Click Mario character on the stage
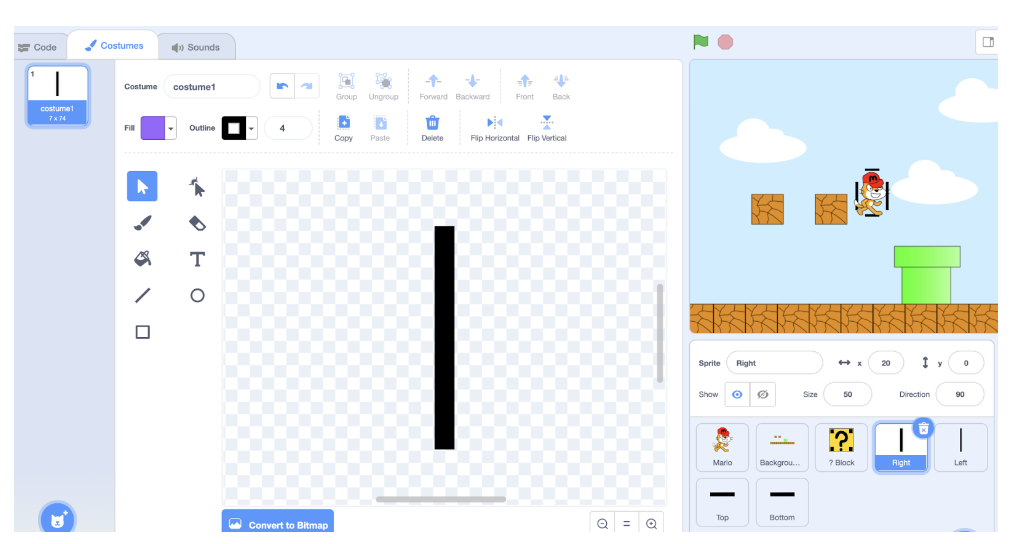Screen dimensions: 1012x544 tap(871, 193)
